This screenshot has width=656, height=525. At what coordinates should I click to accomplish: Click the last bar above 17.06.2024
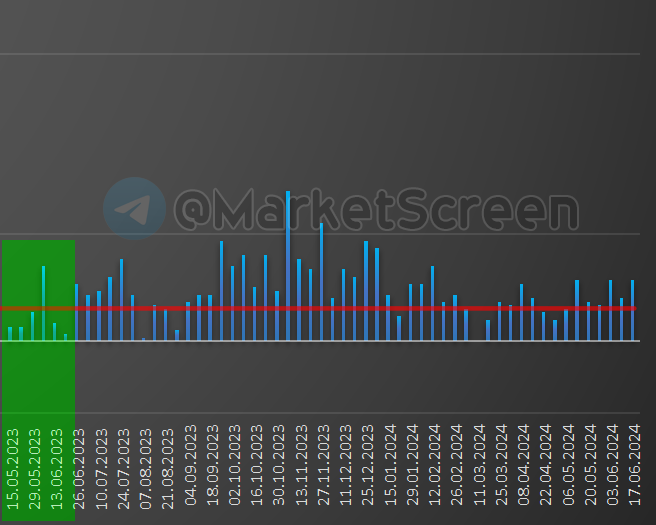(x=633, y=310)
